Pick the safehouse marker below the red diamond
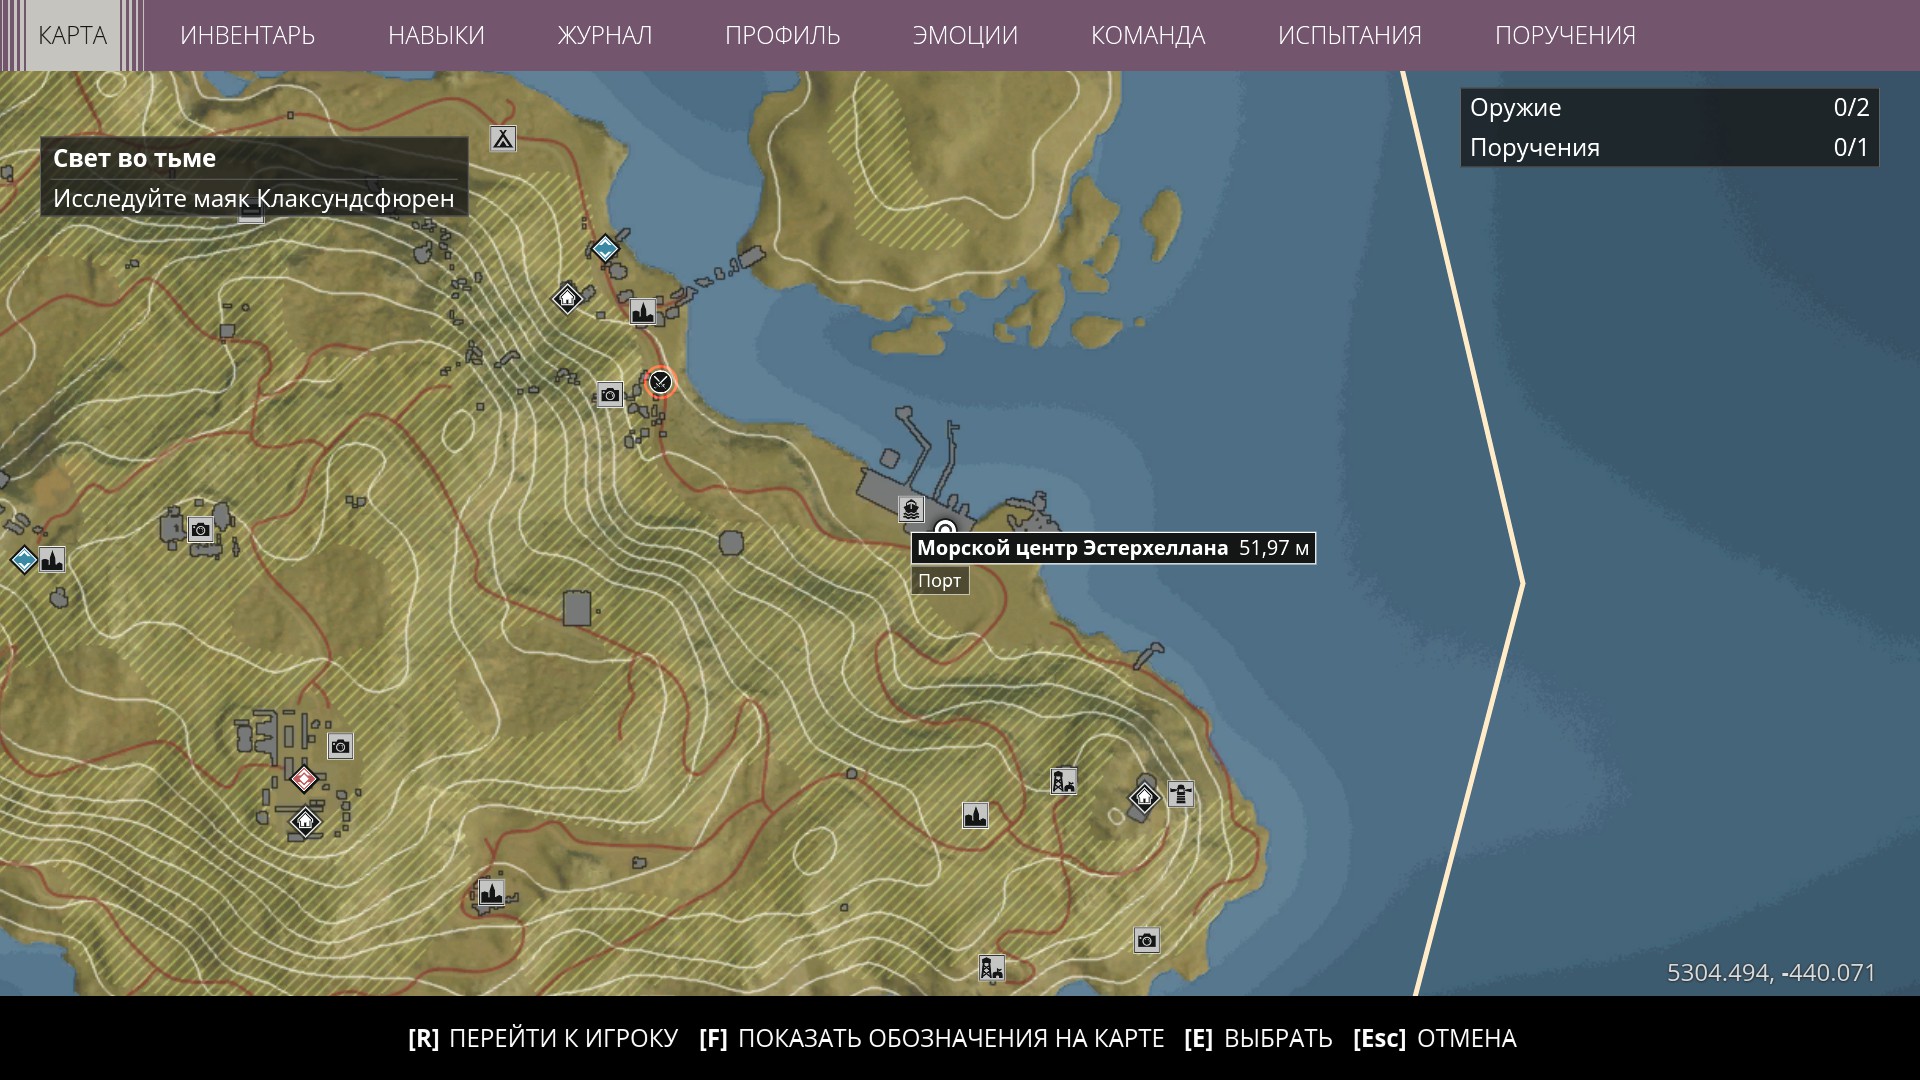Viewport: 1920px width, 1080px height. click(x=305, y=822)
